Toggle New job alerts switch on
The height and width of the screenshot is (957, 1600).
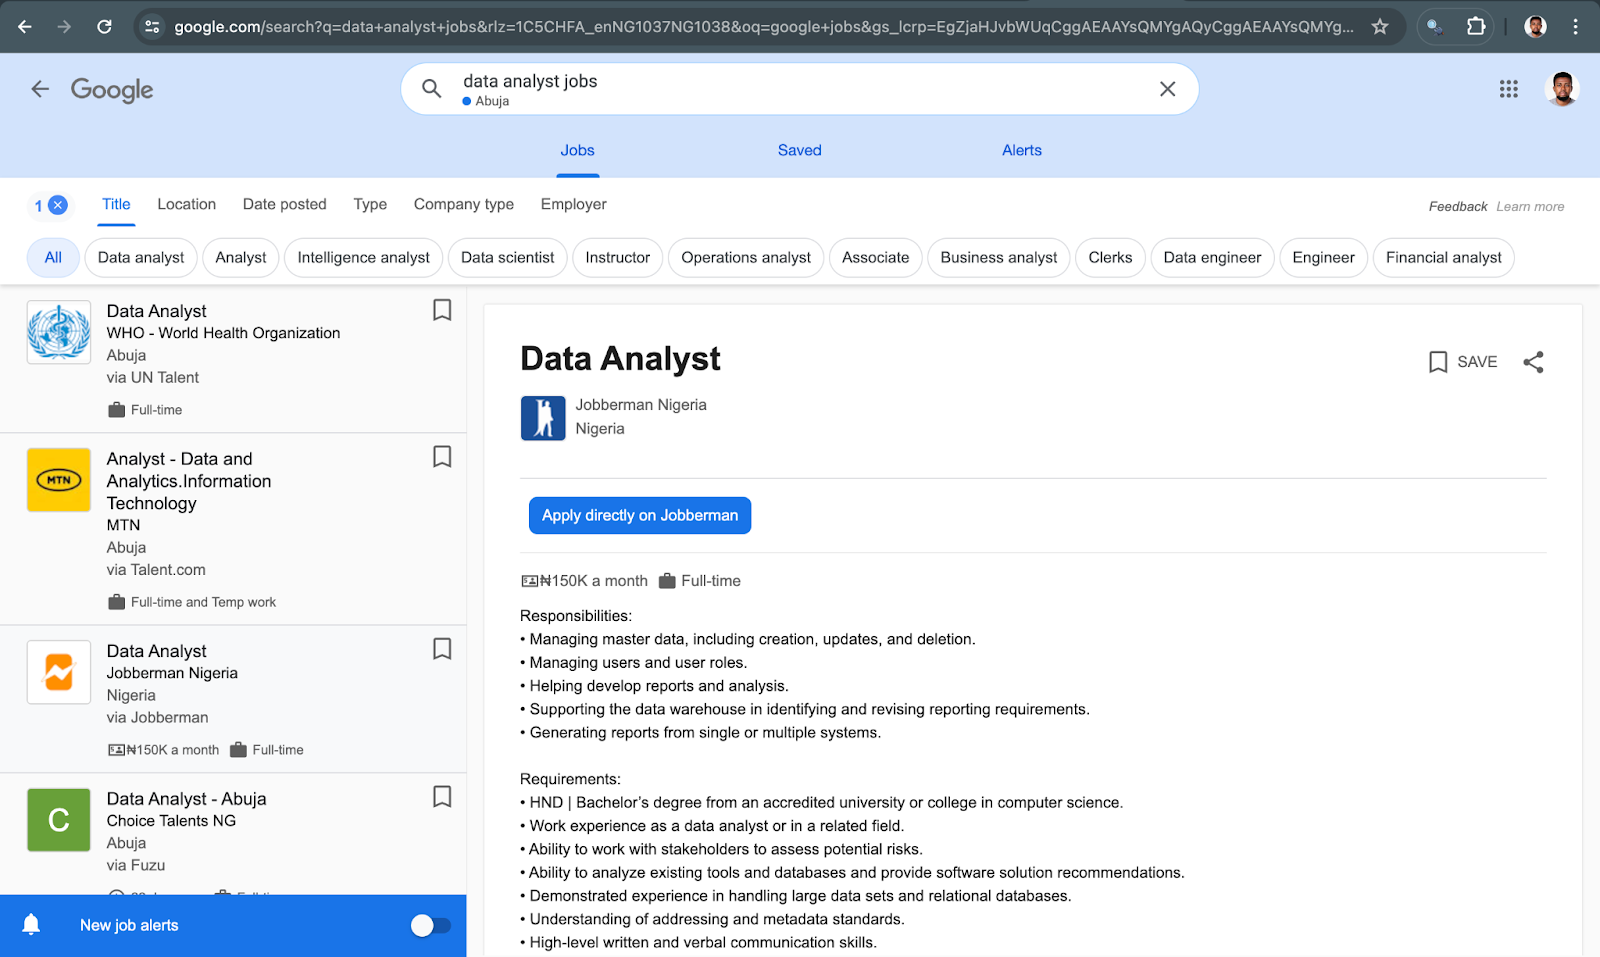[x=431, y=926]
